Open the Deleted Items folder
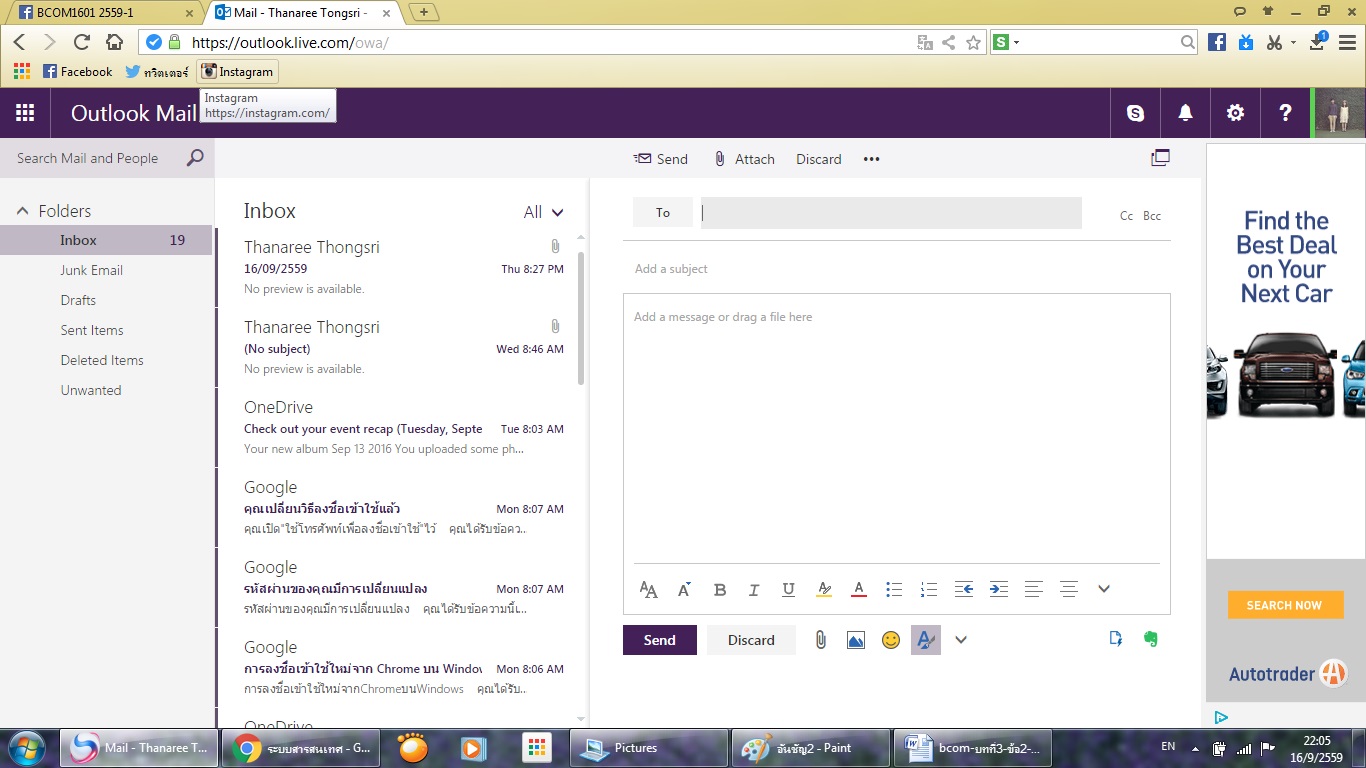The width and height of the screenshot is (1366, 768). point(102,360)
